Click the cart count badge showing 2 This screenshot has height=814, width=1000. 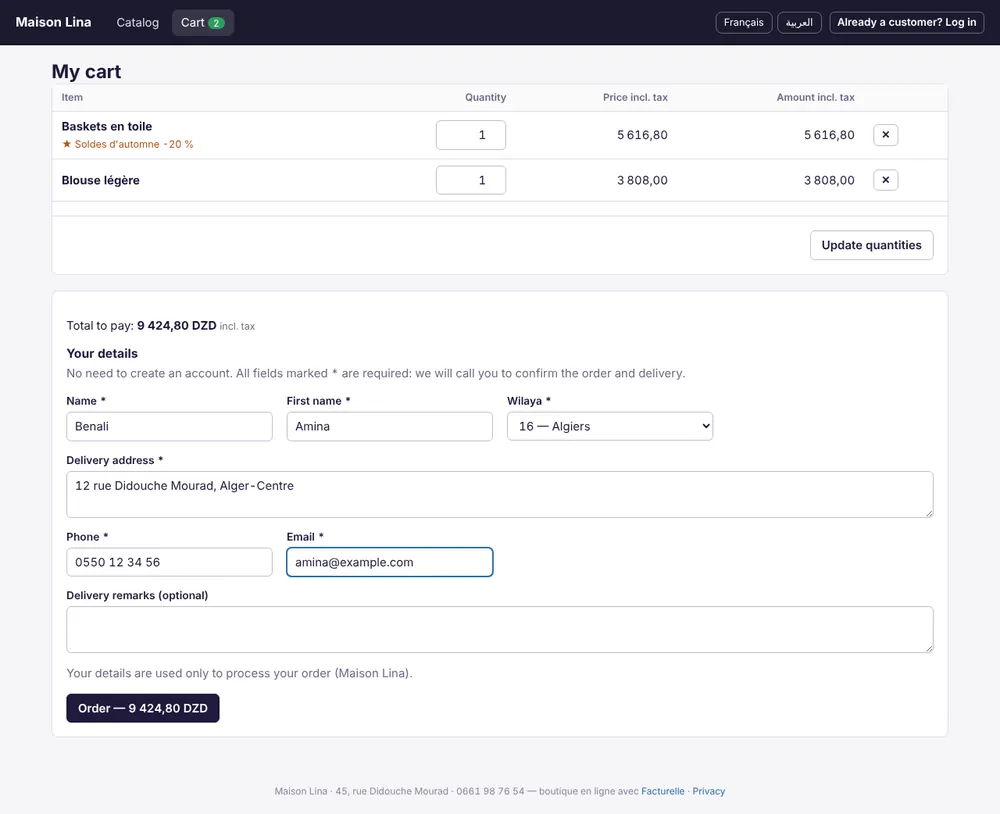[216, 23]
